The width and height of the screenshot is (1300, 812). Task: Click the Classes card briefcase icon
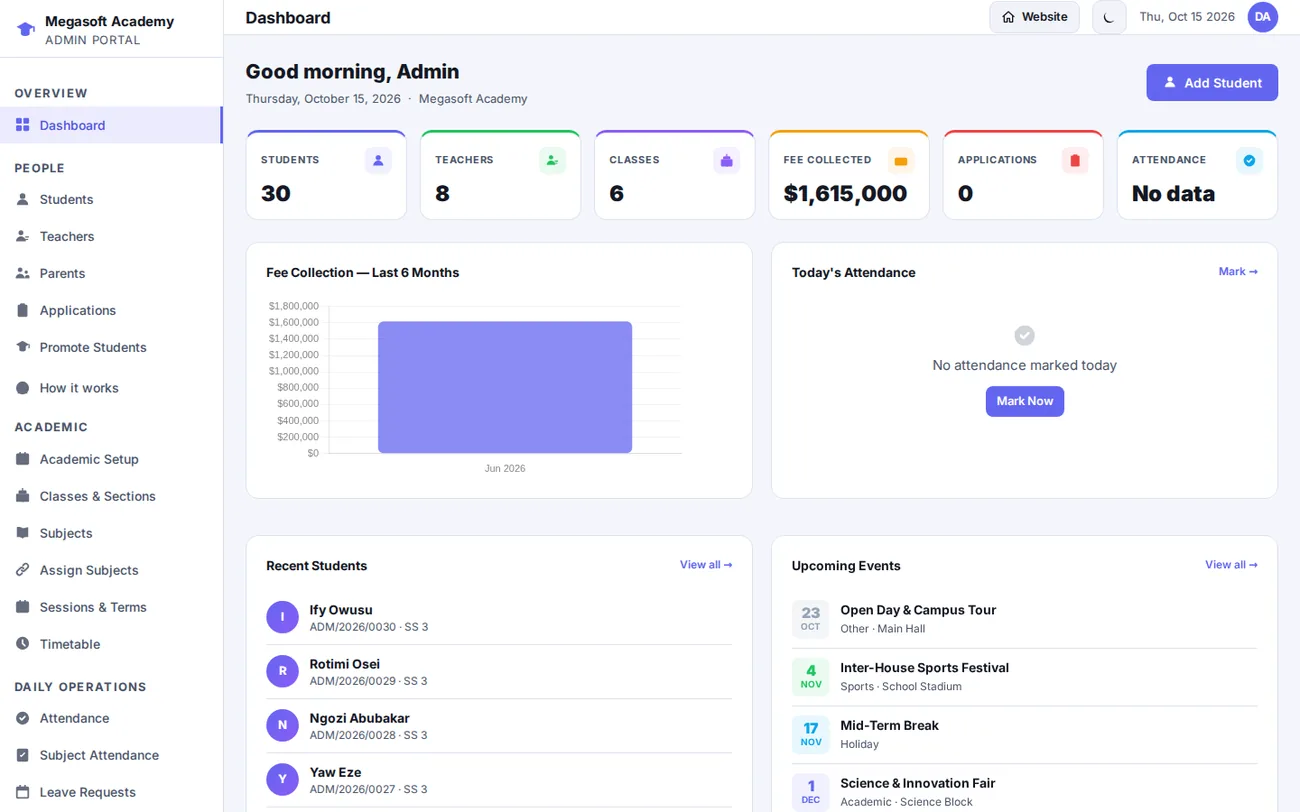pyautogui.click(x=727, y=161)
